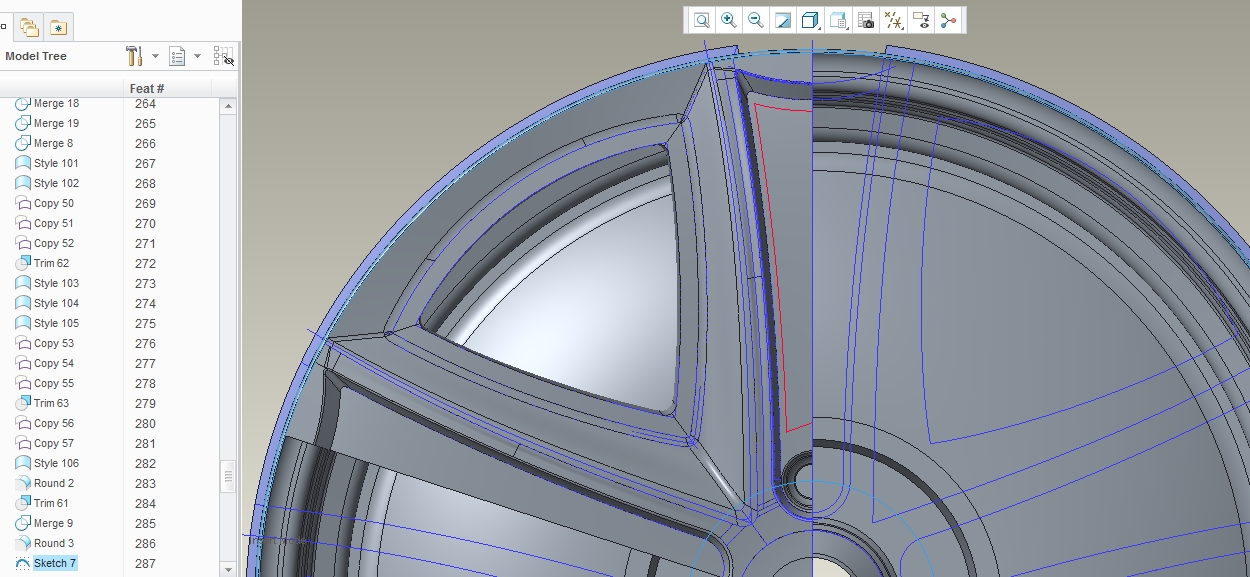Click the Zoom In magnifier icon
This screenshot has width=1250, height=577.
tap(729, 20)
